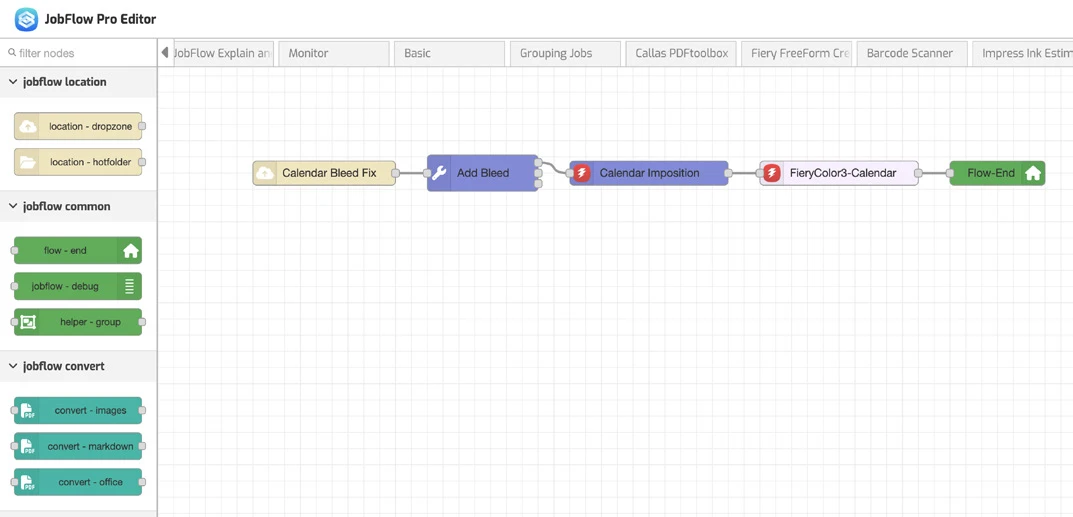Click wrench icon on Add Bleed node
The image size is (1073, 517).
tap(439, 173)
